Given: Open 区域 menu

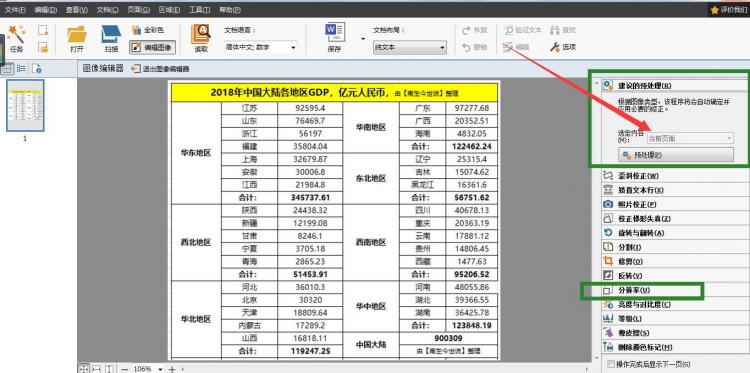Looking at the screenshot, I should click(169, 10).
